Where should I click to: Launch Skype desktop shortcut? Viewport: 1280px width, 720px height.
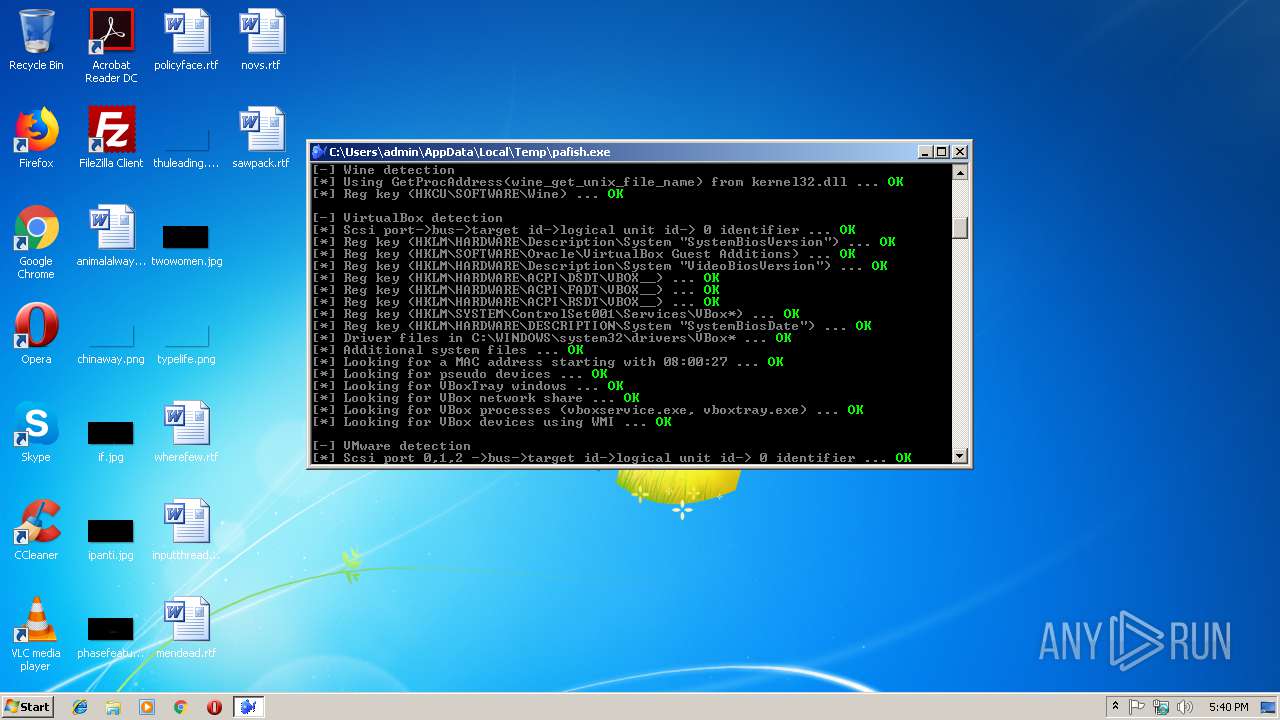coord(36,432)
